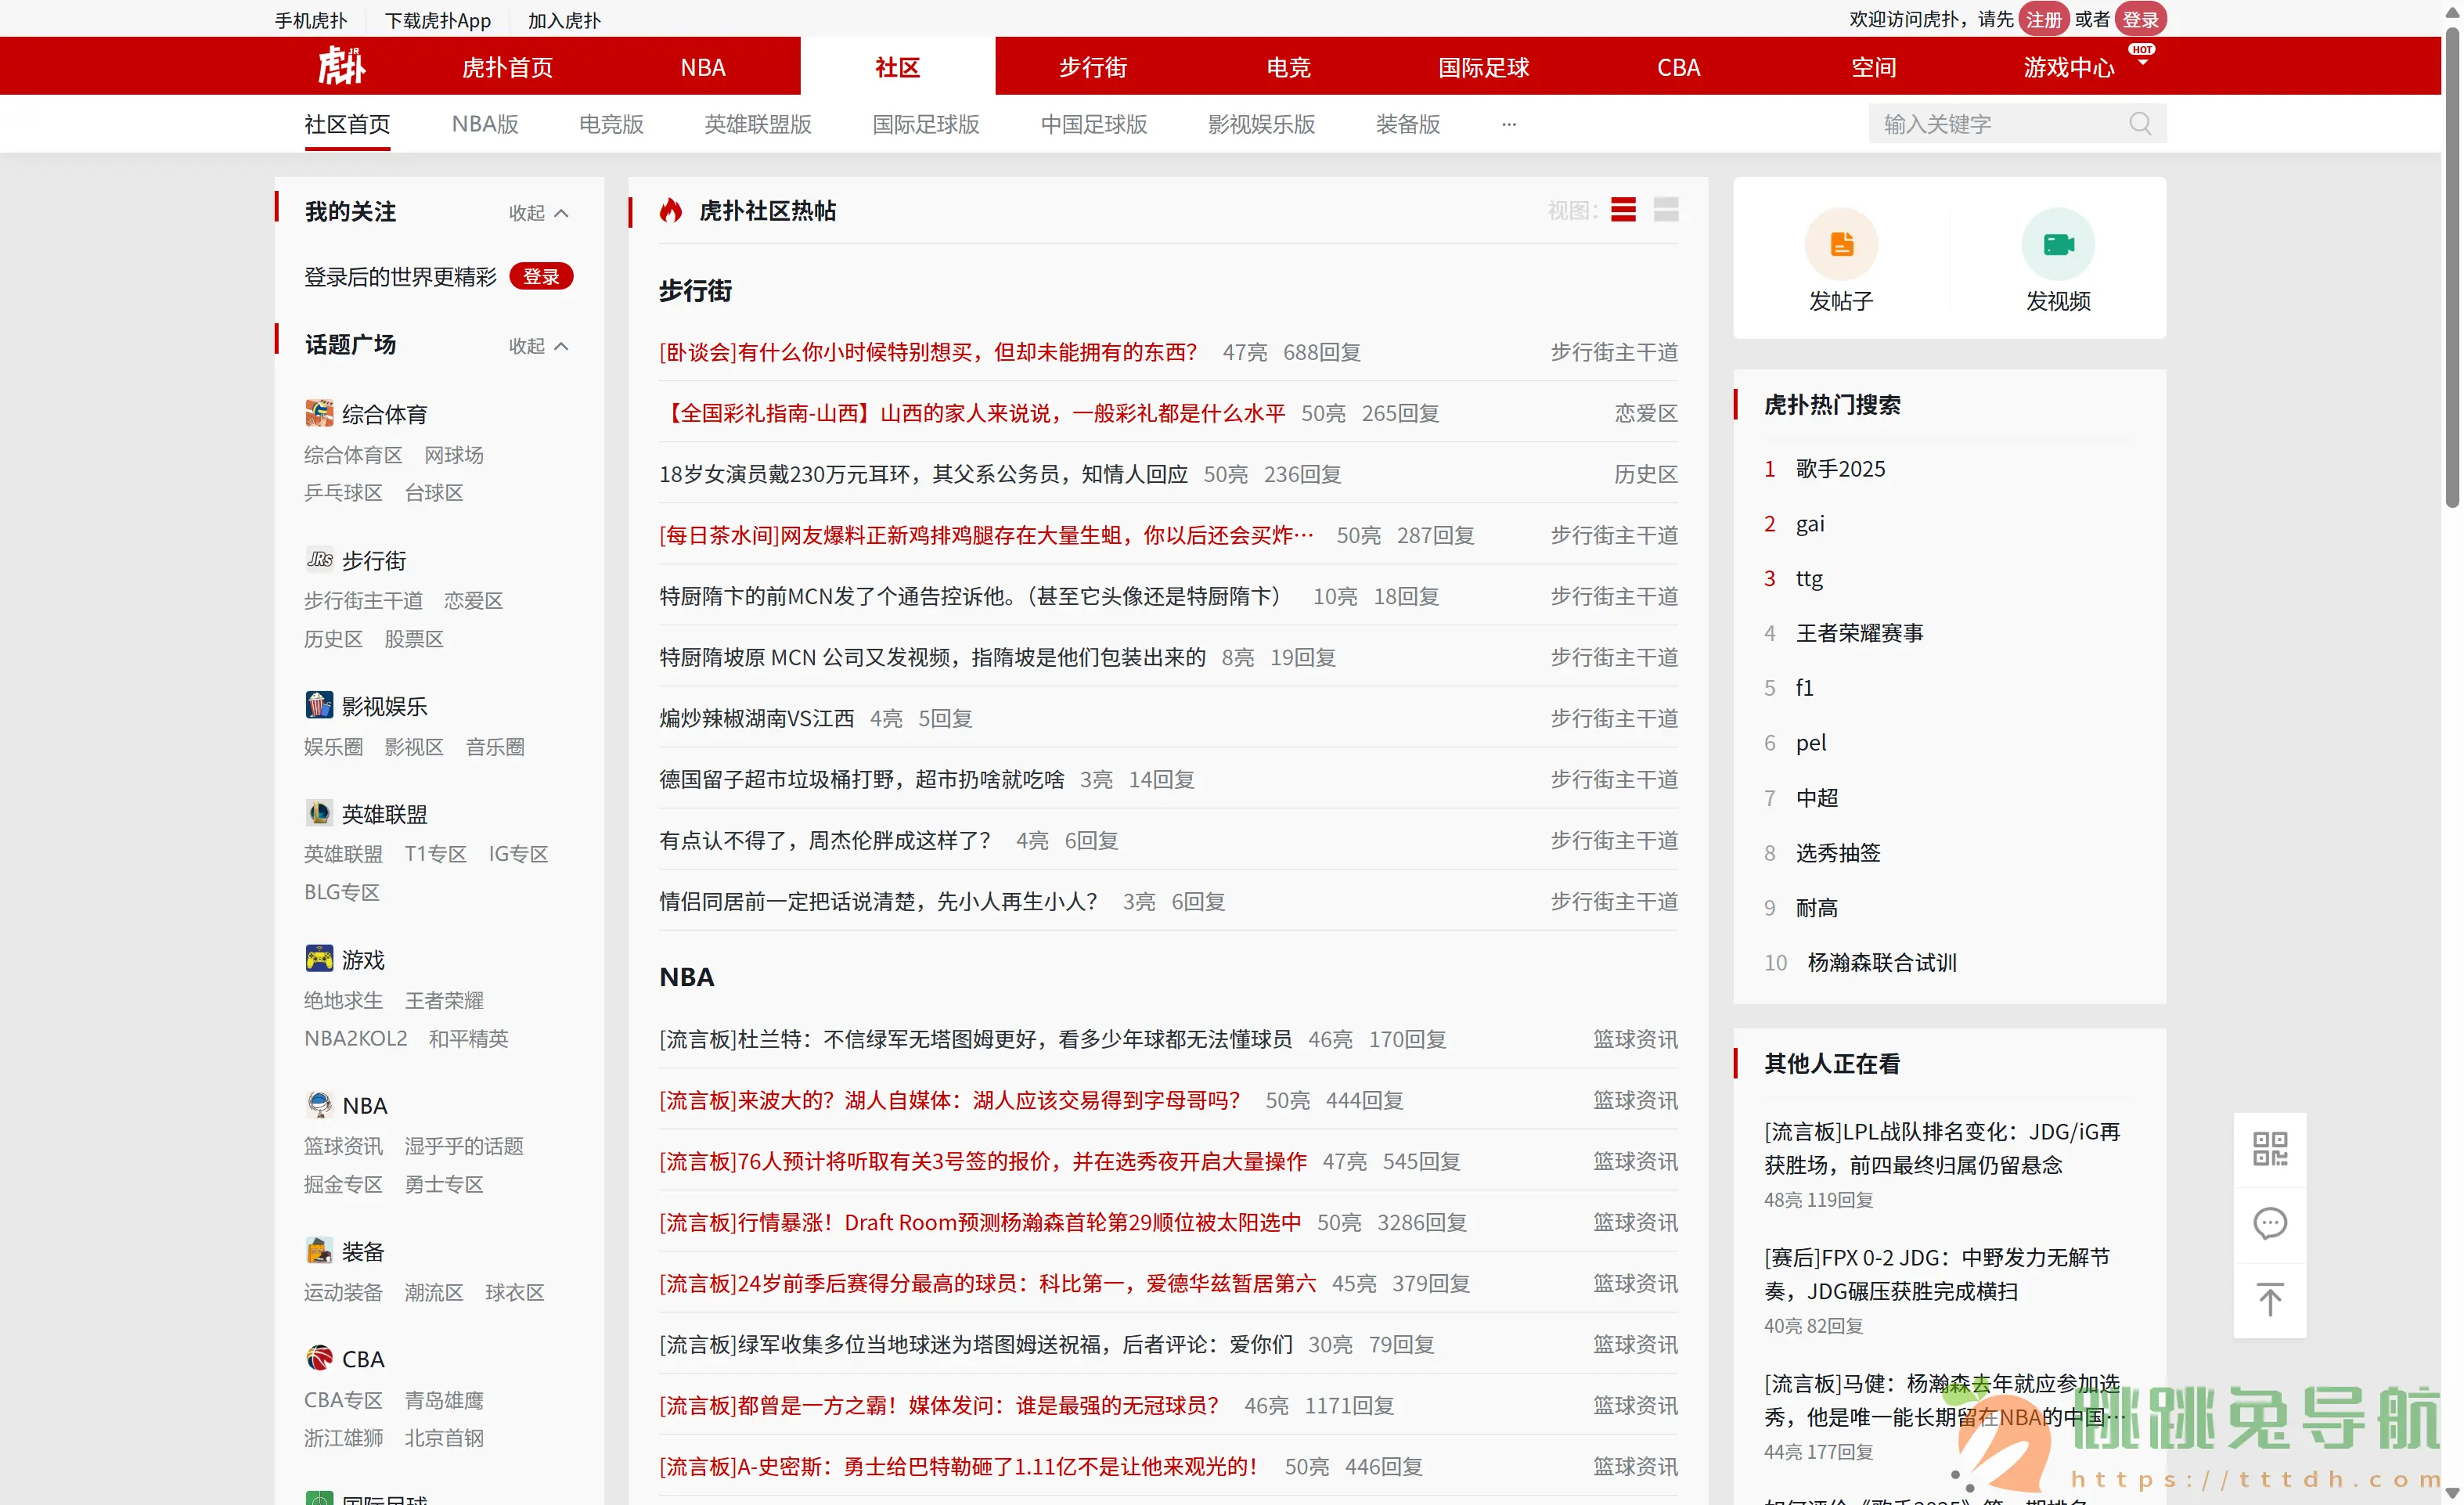Open the 虎扑首页 nav tab
The height and width of the screenshot is (1505, 2464).
[507, 67]
